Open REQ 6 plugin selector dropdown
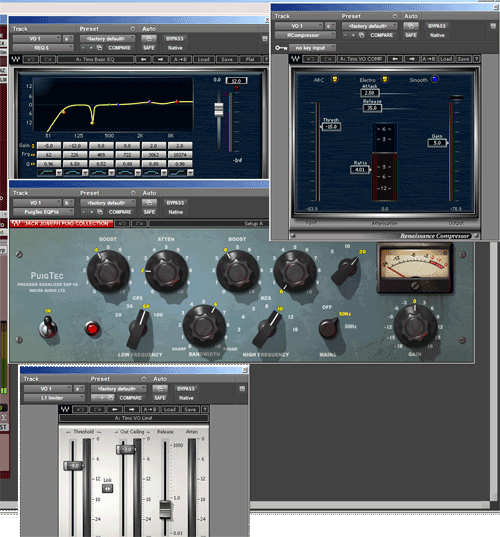 coord(43,48)
